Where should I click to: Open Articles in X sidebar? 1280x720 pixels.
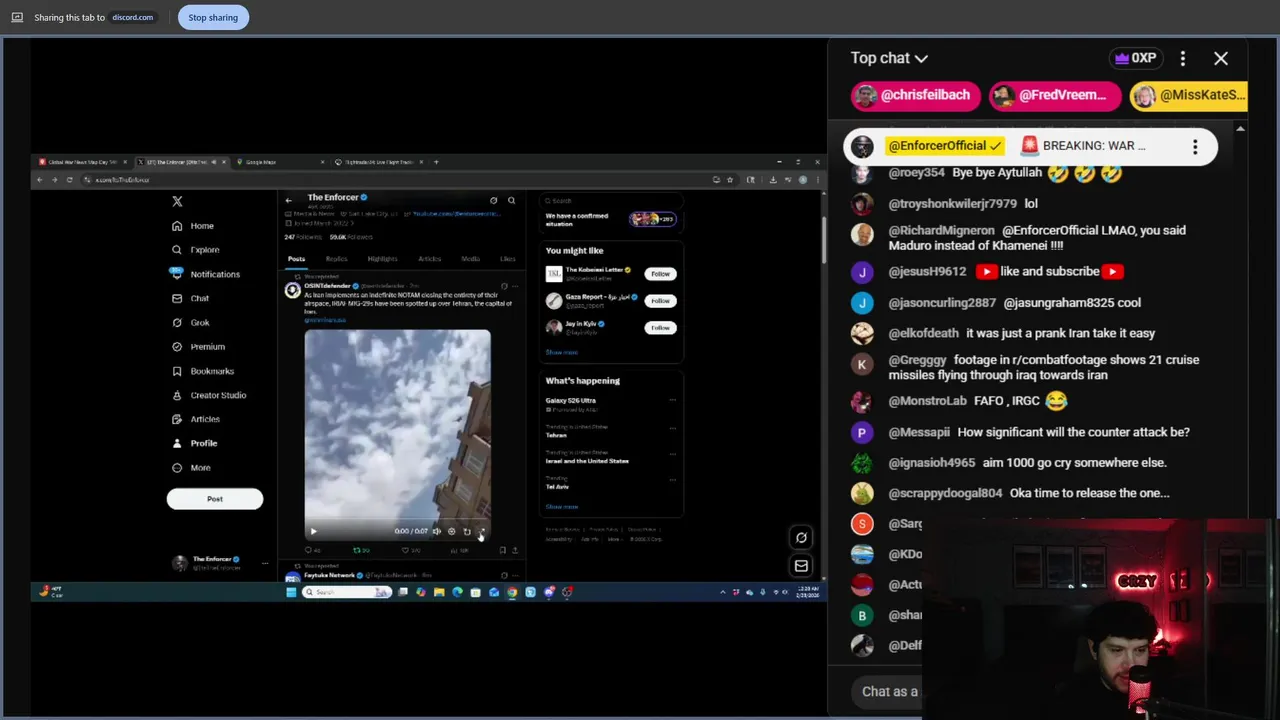[195, 419]
